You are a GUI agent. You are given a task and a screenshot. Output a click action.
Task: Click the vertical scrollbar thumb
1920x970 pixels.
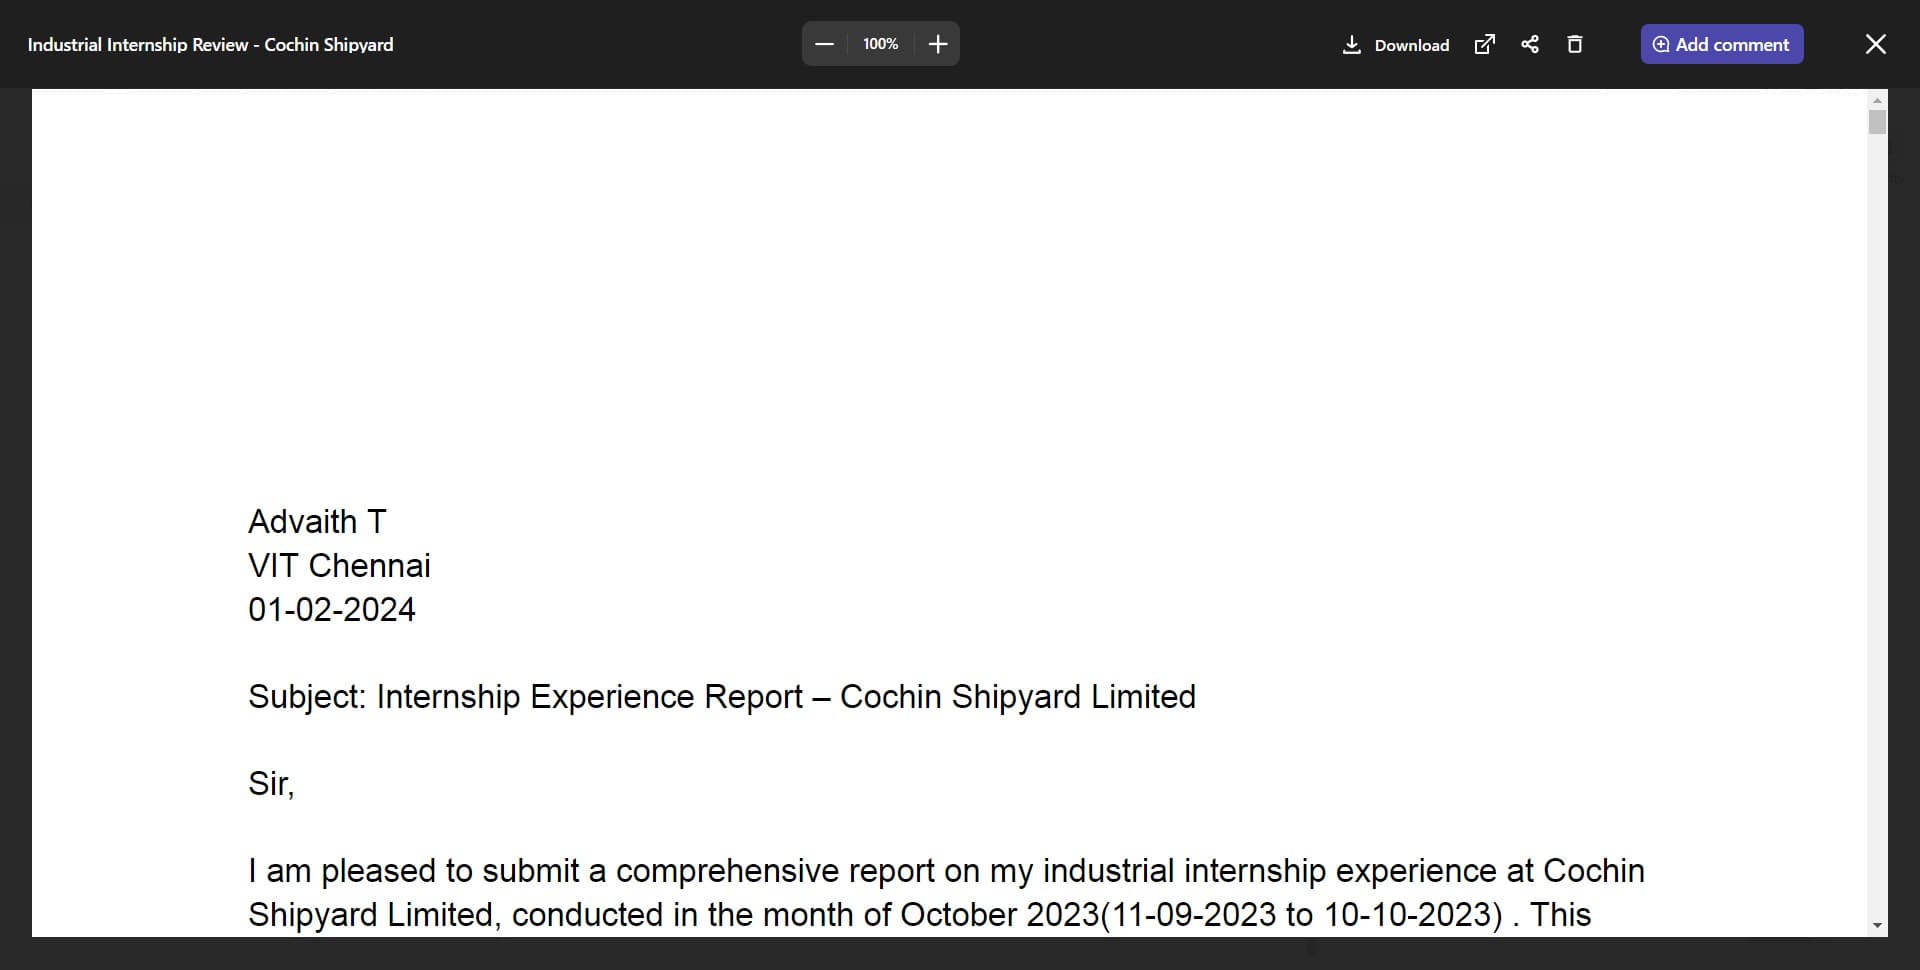point(1877,122)
